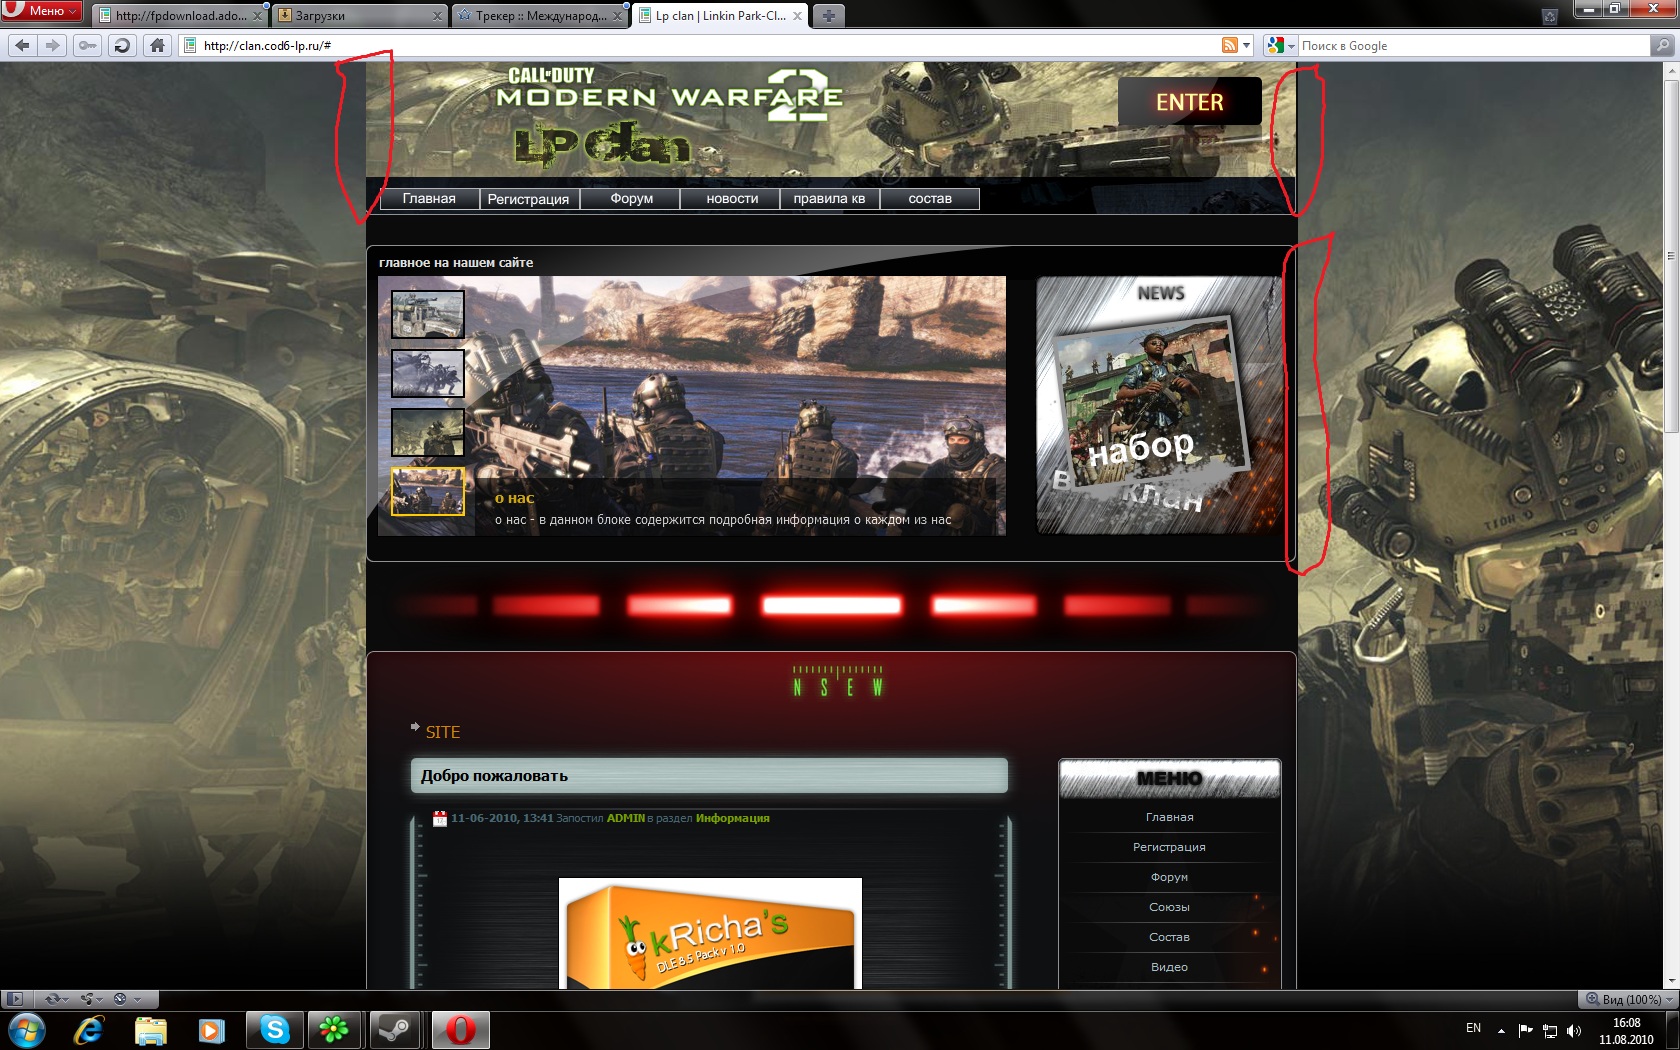Open правила кв in the site navigation
Screen dimensions: 1680x1050
(829, 199)
